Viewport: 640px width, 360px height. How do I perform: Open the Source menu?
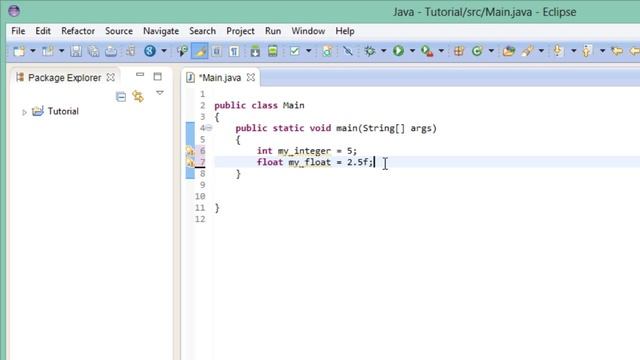click(x=119, y=31)
